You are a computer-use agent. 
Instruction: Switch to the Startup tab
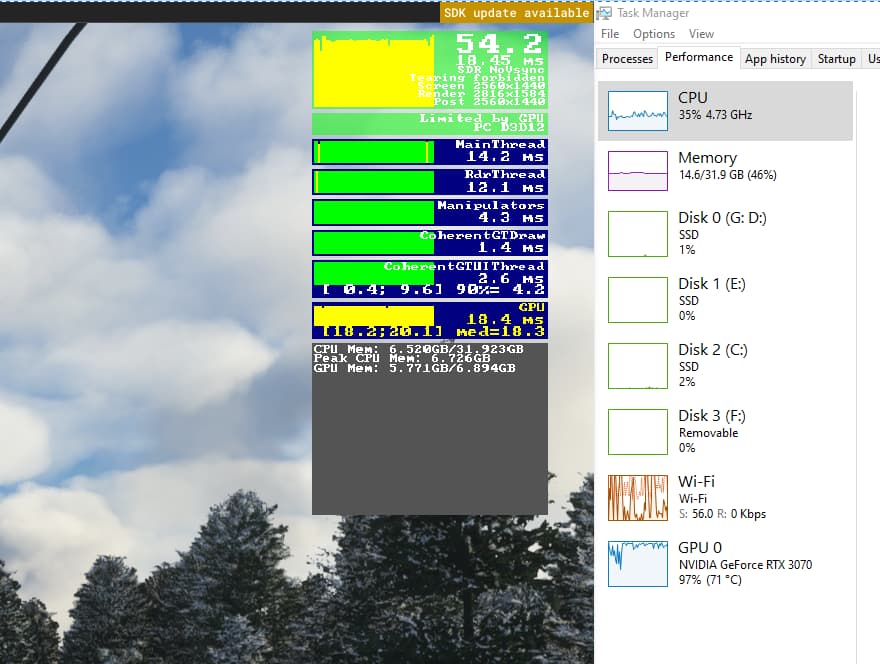pos(837,58)
